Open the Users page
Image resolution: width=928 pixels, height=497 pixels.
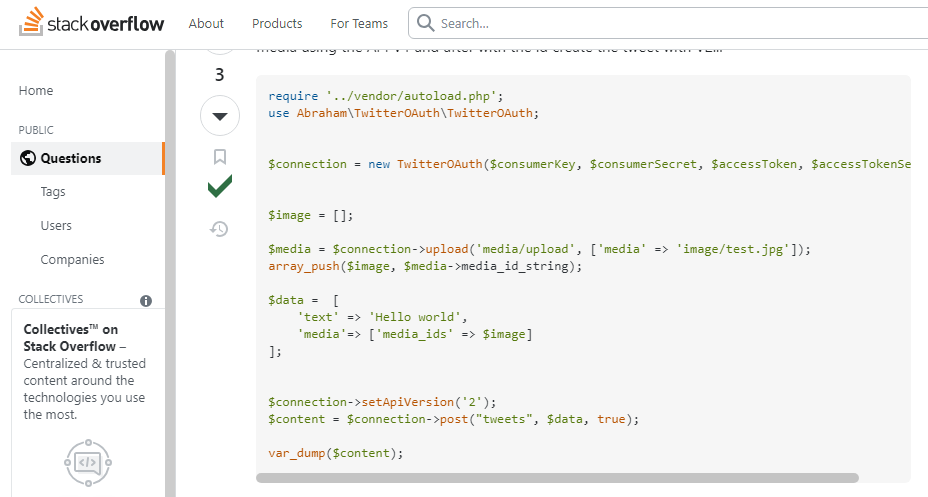(x=56, y=226)
